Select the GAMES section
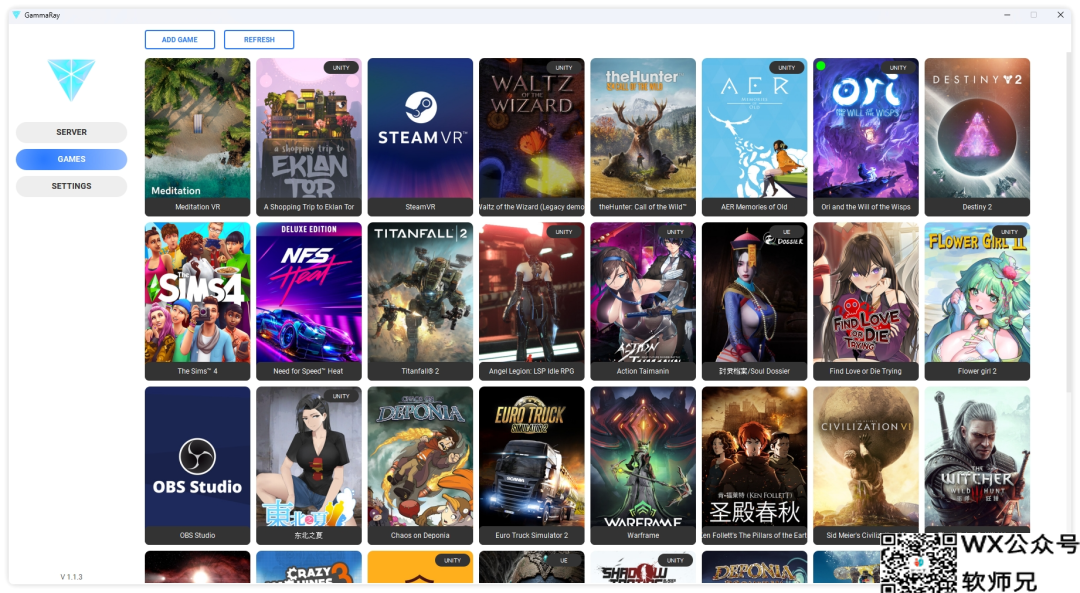 pos(72,159)
